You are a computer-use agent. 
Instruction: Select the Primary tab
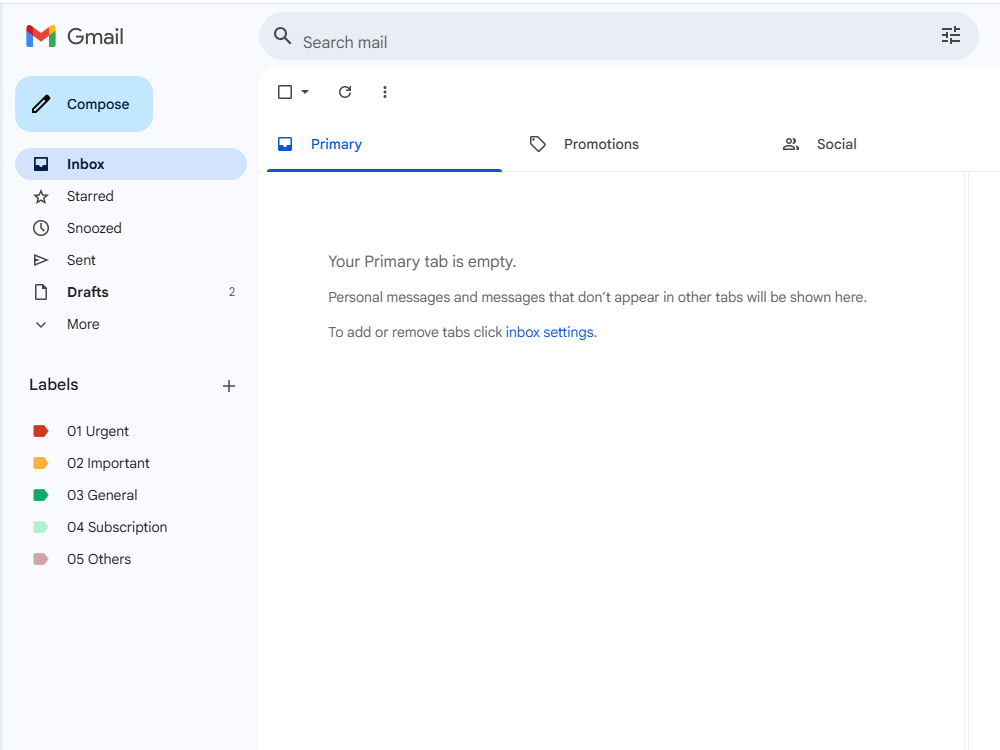(x=336, y=144)
